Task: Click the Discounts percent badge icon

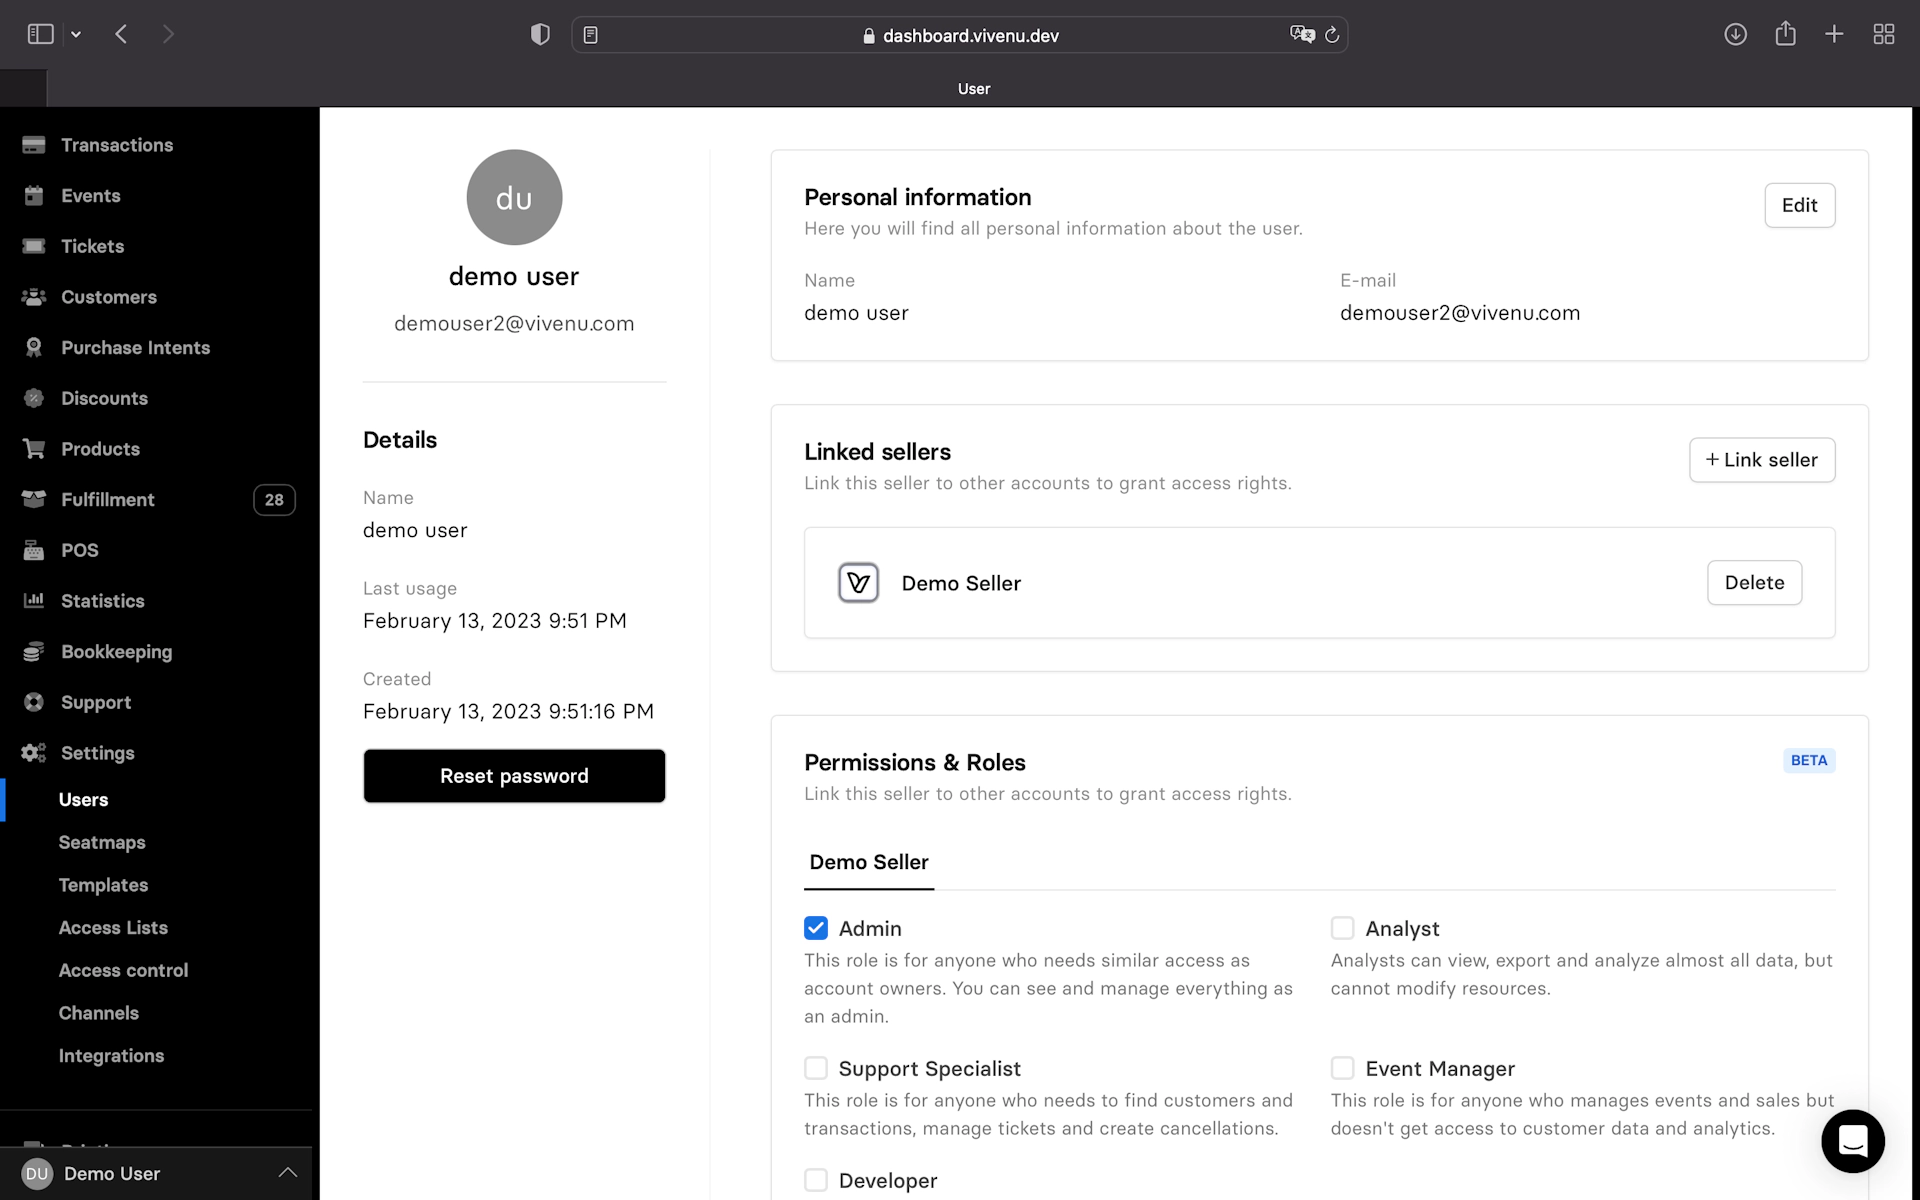Action: 34,398
